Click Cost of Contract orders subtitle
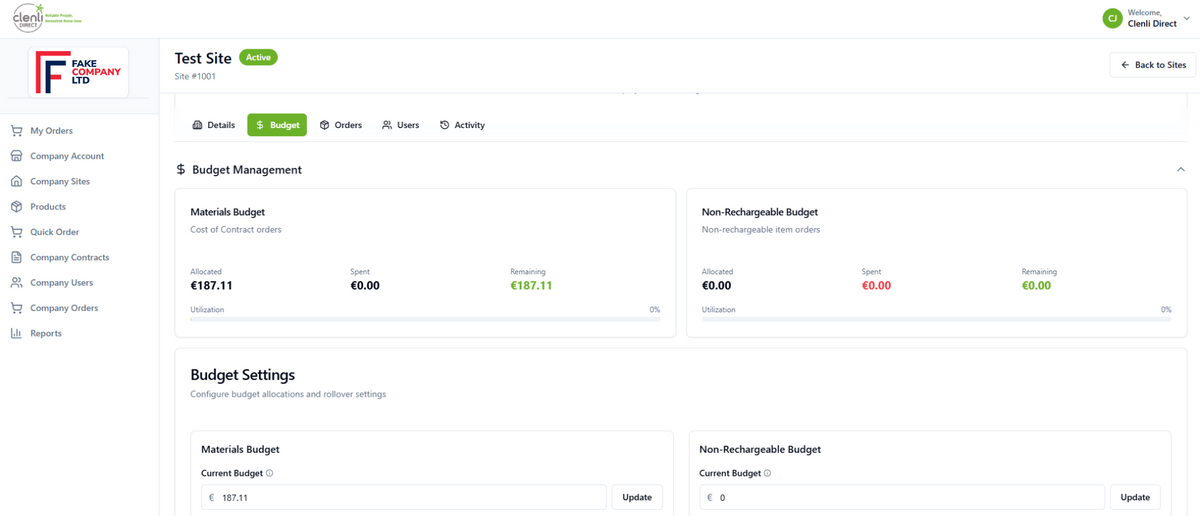Image resolution: width=1200 pixels, height=516 pixels. [x=236, y=230]
